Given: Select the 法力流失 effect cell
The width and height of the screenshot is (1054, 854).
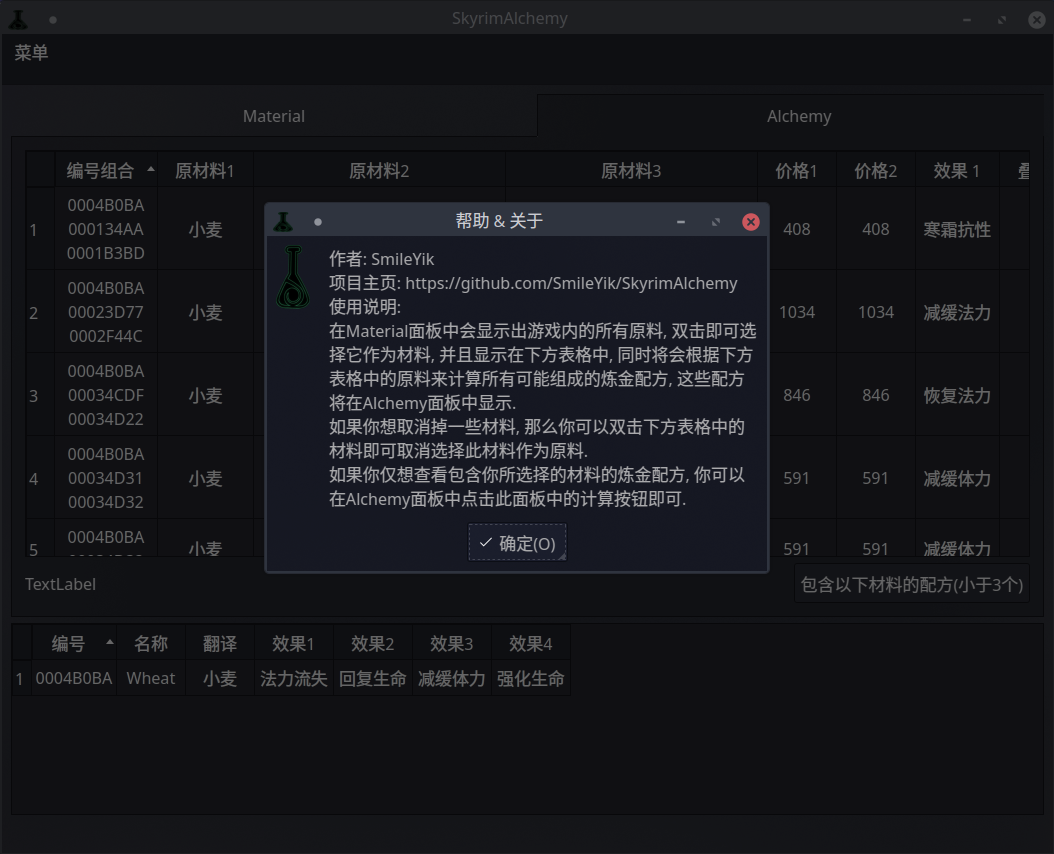Looking at the screenshot, I should [293, 678].
